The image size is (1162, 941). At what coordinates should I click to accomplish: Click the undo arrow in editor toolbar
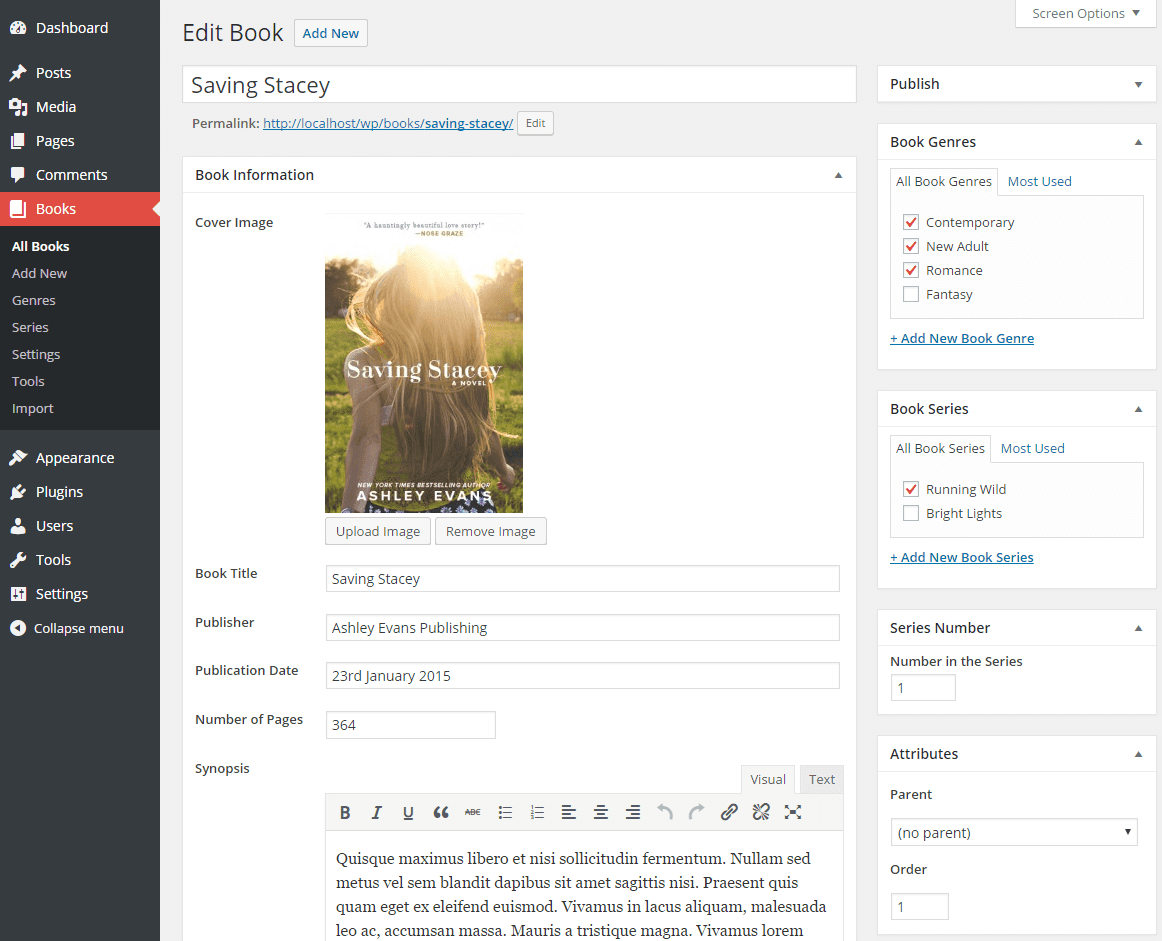click(665, 812)
